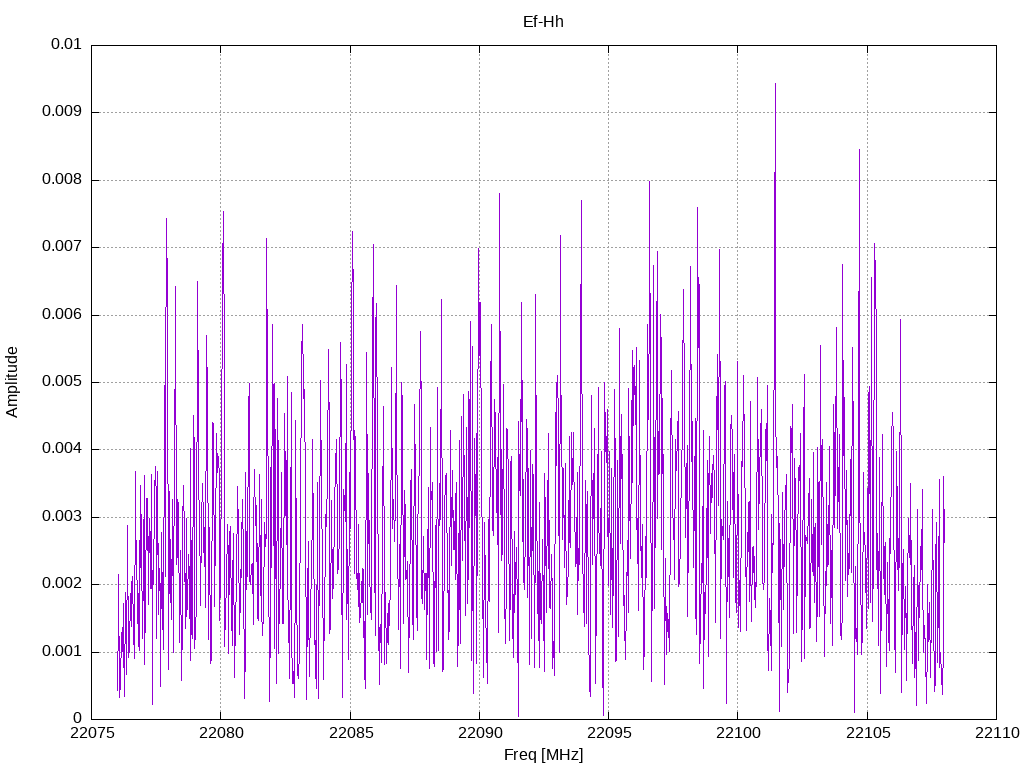Click x-axis tick label 22085
Viewport: 1024px width, 768px height.
click(351, 733)
